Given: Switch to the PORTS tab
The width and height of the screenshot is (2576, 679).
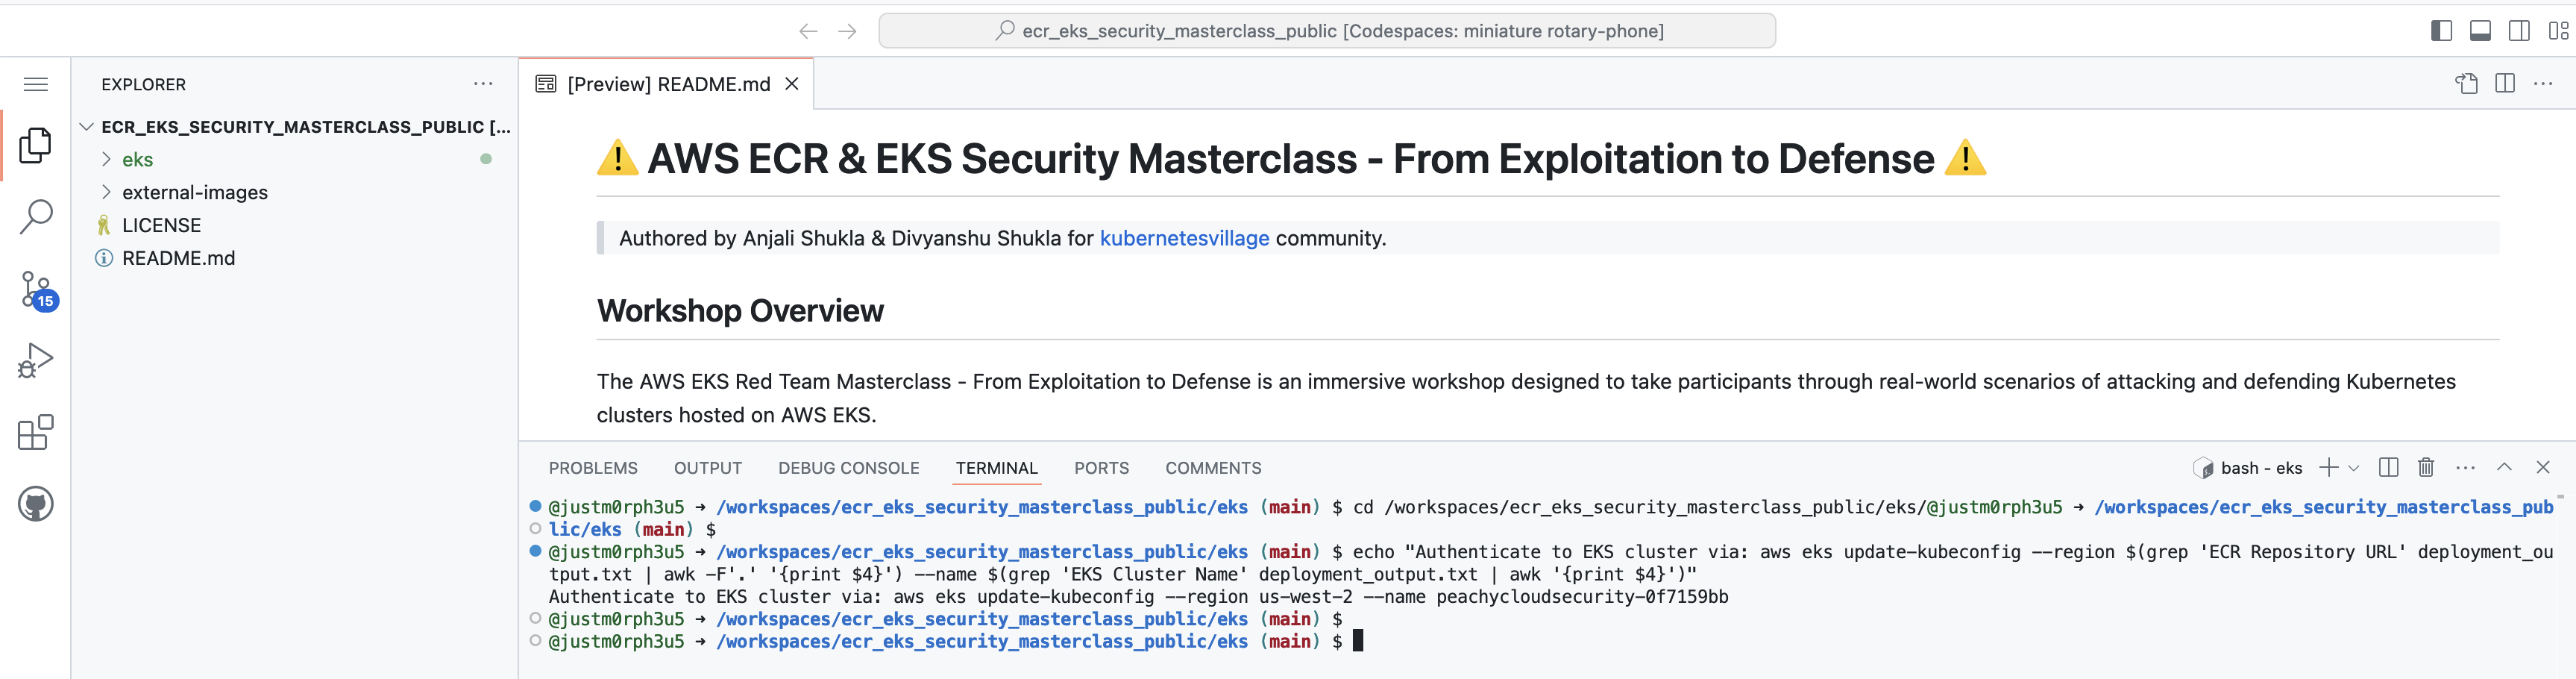Looking at the screenshot, I should (x=1101, y=468).
